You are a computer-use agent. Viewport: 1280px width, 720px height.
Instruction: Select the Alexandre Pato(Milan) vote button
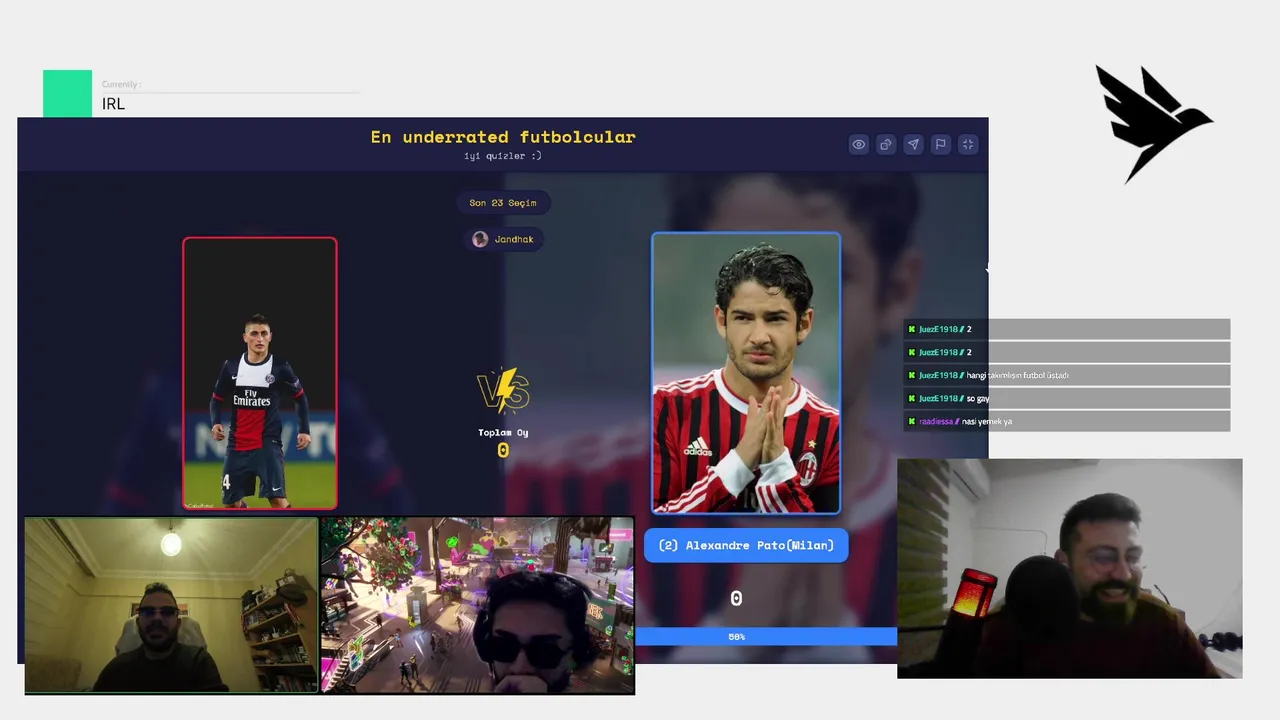(746, 545)
